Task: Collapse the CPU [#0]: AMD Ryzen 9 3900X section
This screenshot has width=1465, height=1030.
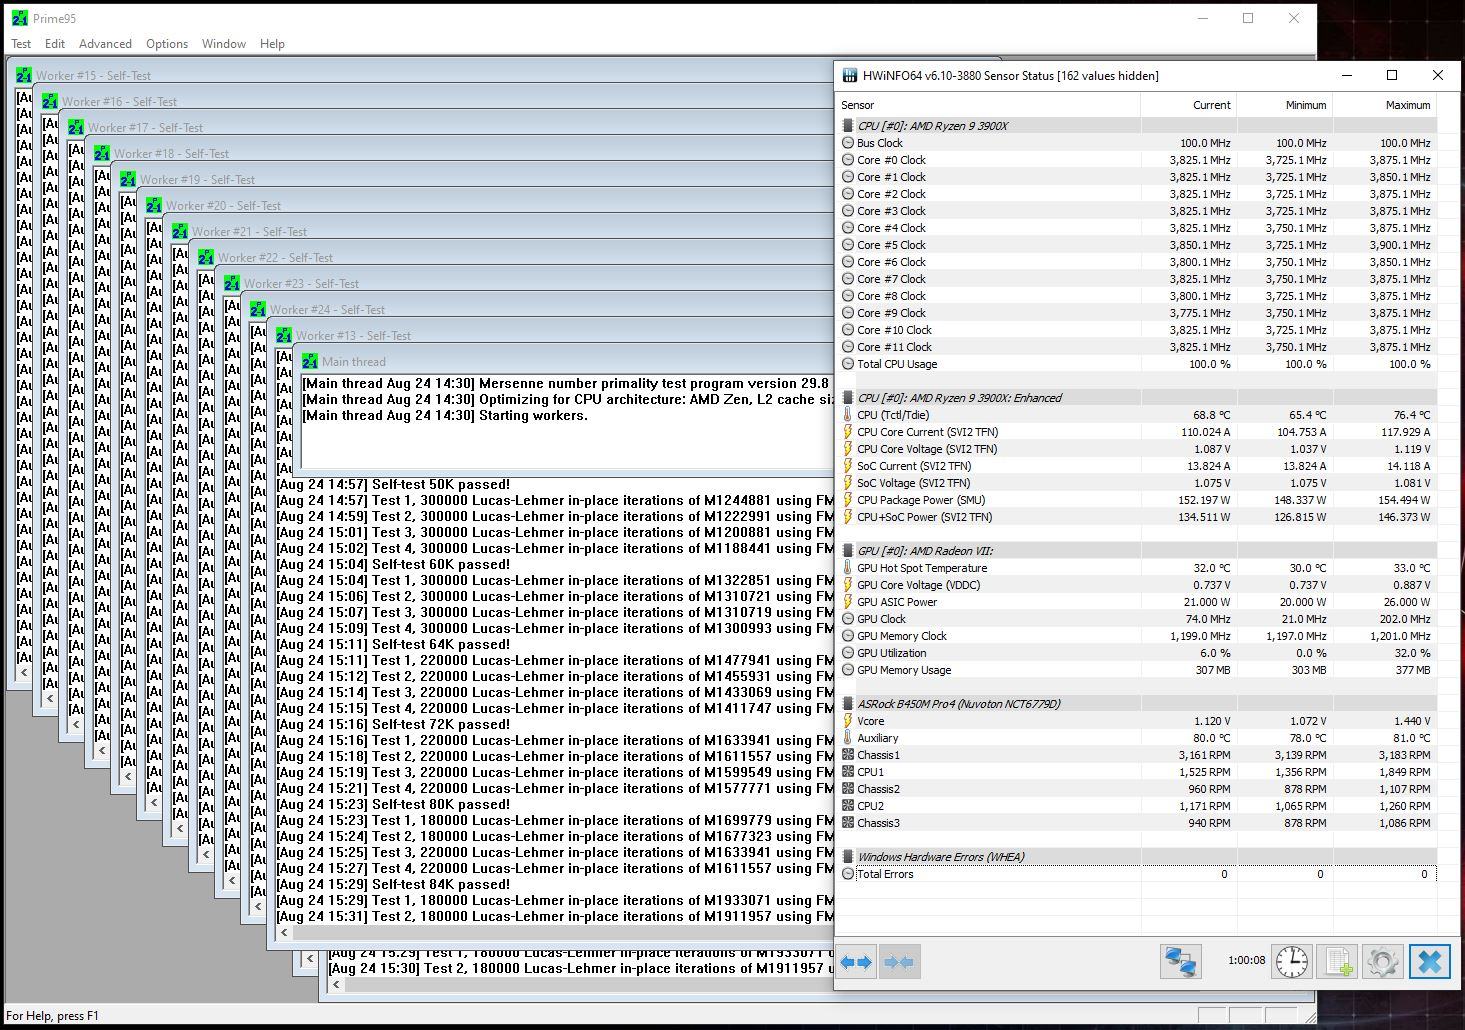Action: click(848, 126)
